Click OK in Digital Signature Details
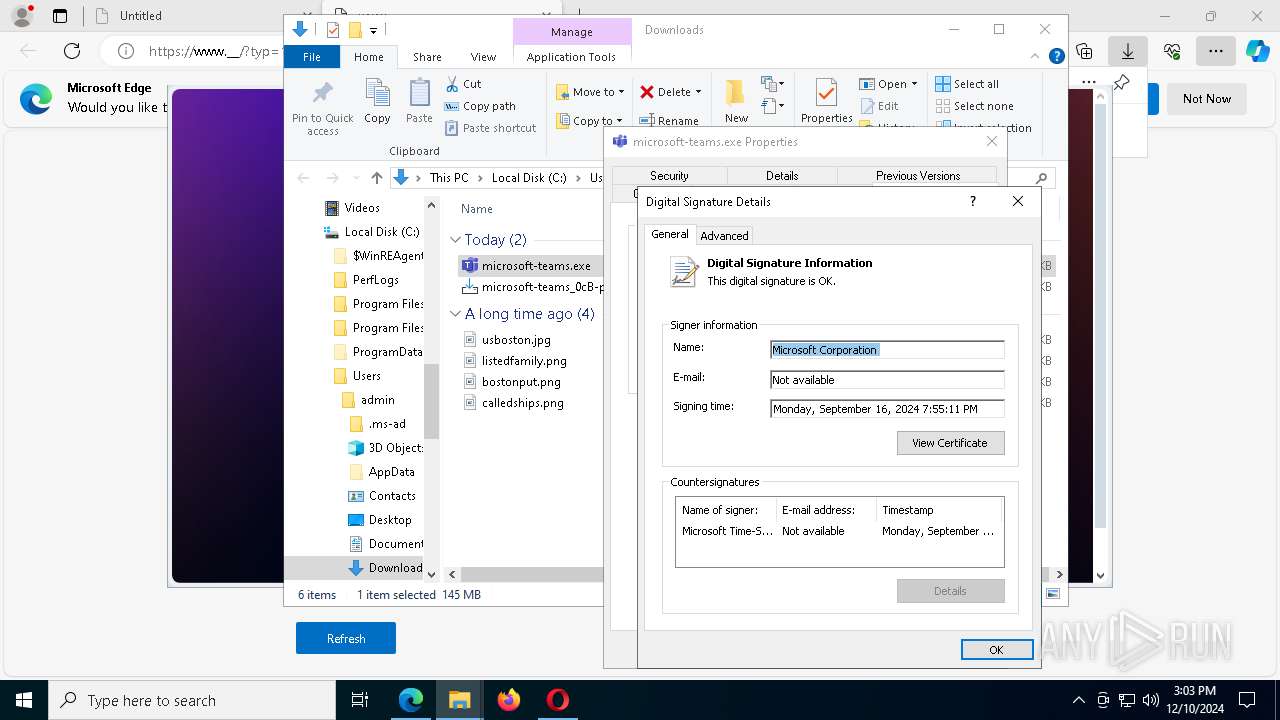The width and height of the screenshot is (1280, 720). tap(996, 650)
